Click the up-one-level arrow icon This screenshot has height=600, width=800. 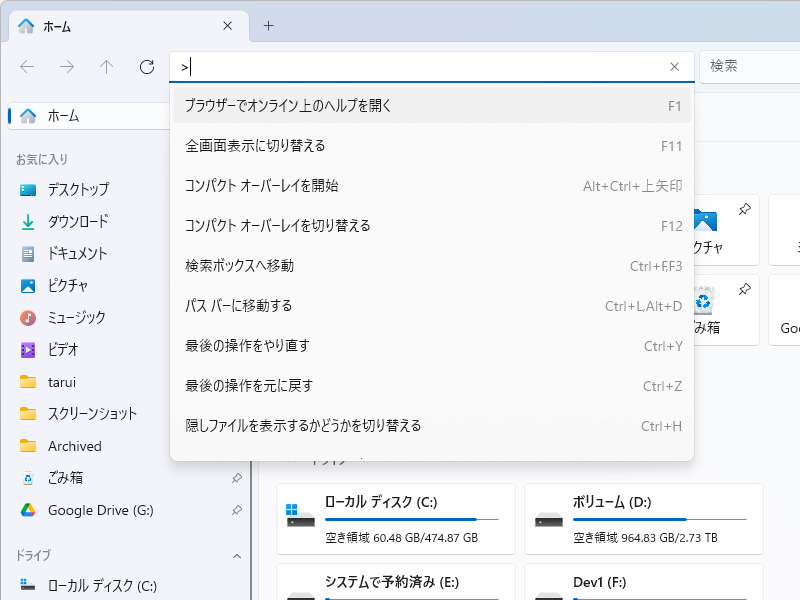pyautogui.click(x=105, y=67)
